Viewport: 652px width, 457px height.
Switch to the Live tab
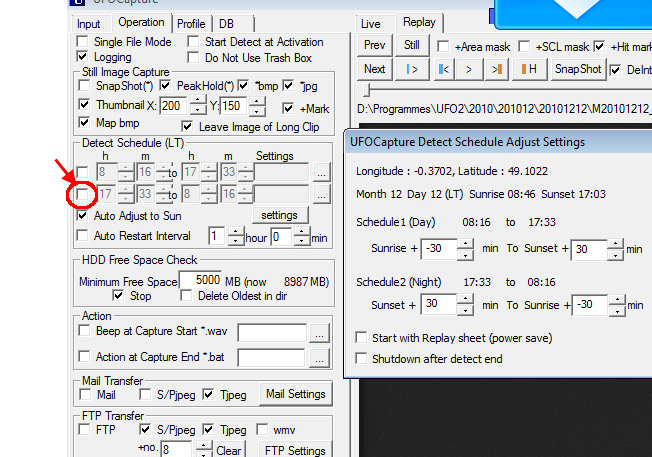[371, 23]
